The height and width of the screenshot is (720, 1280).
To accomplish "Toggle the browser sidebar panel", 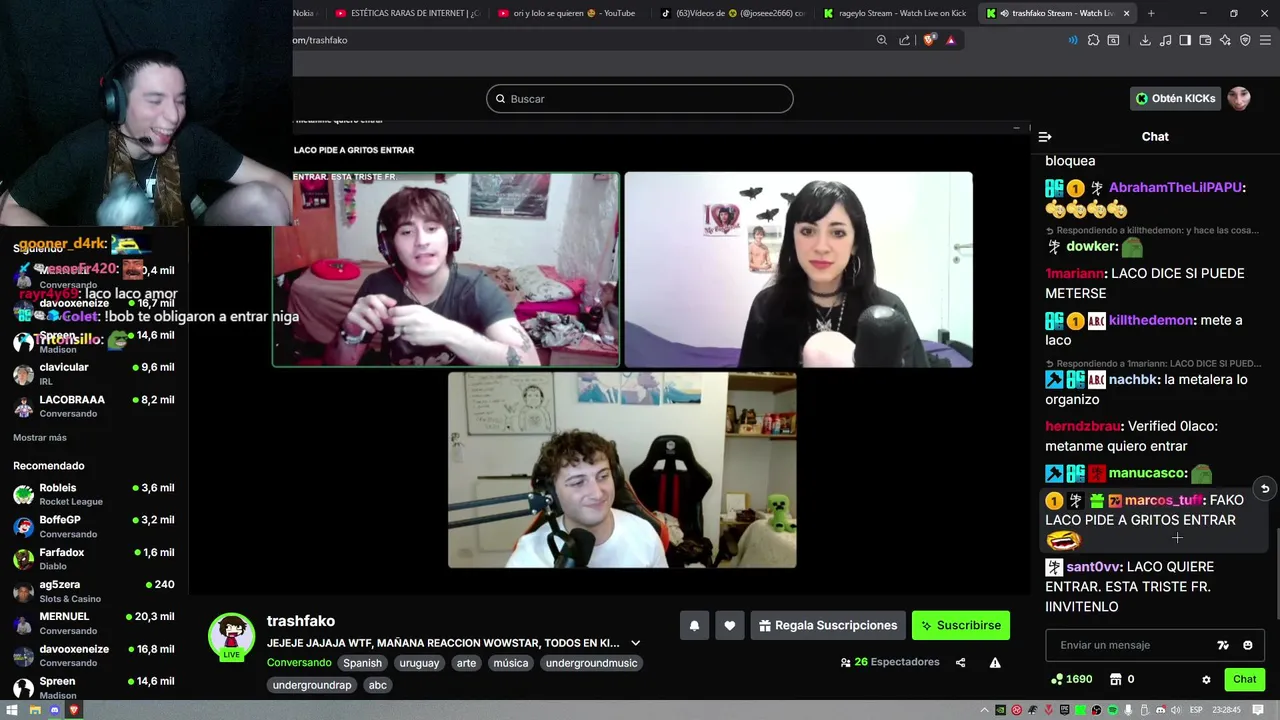I will [x=1185, y=40].
